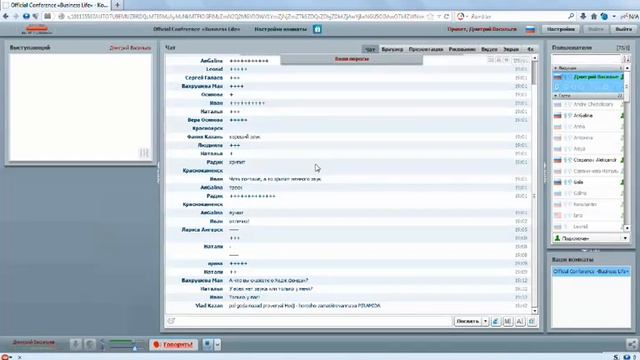Viewport: 640px width, 360px height.
Task: Click the browser downloads arrow icon
Action: tap(583, 16)
